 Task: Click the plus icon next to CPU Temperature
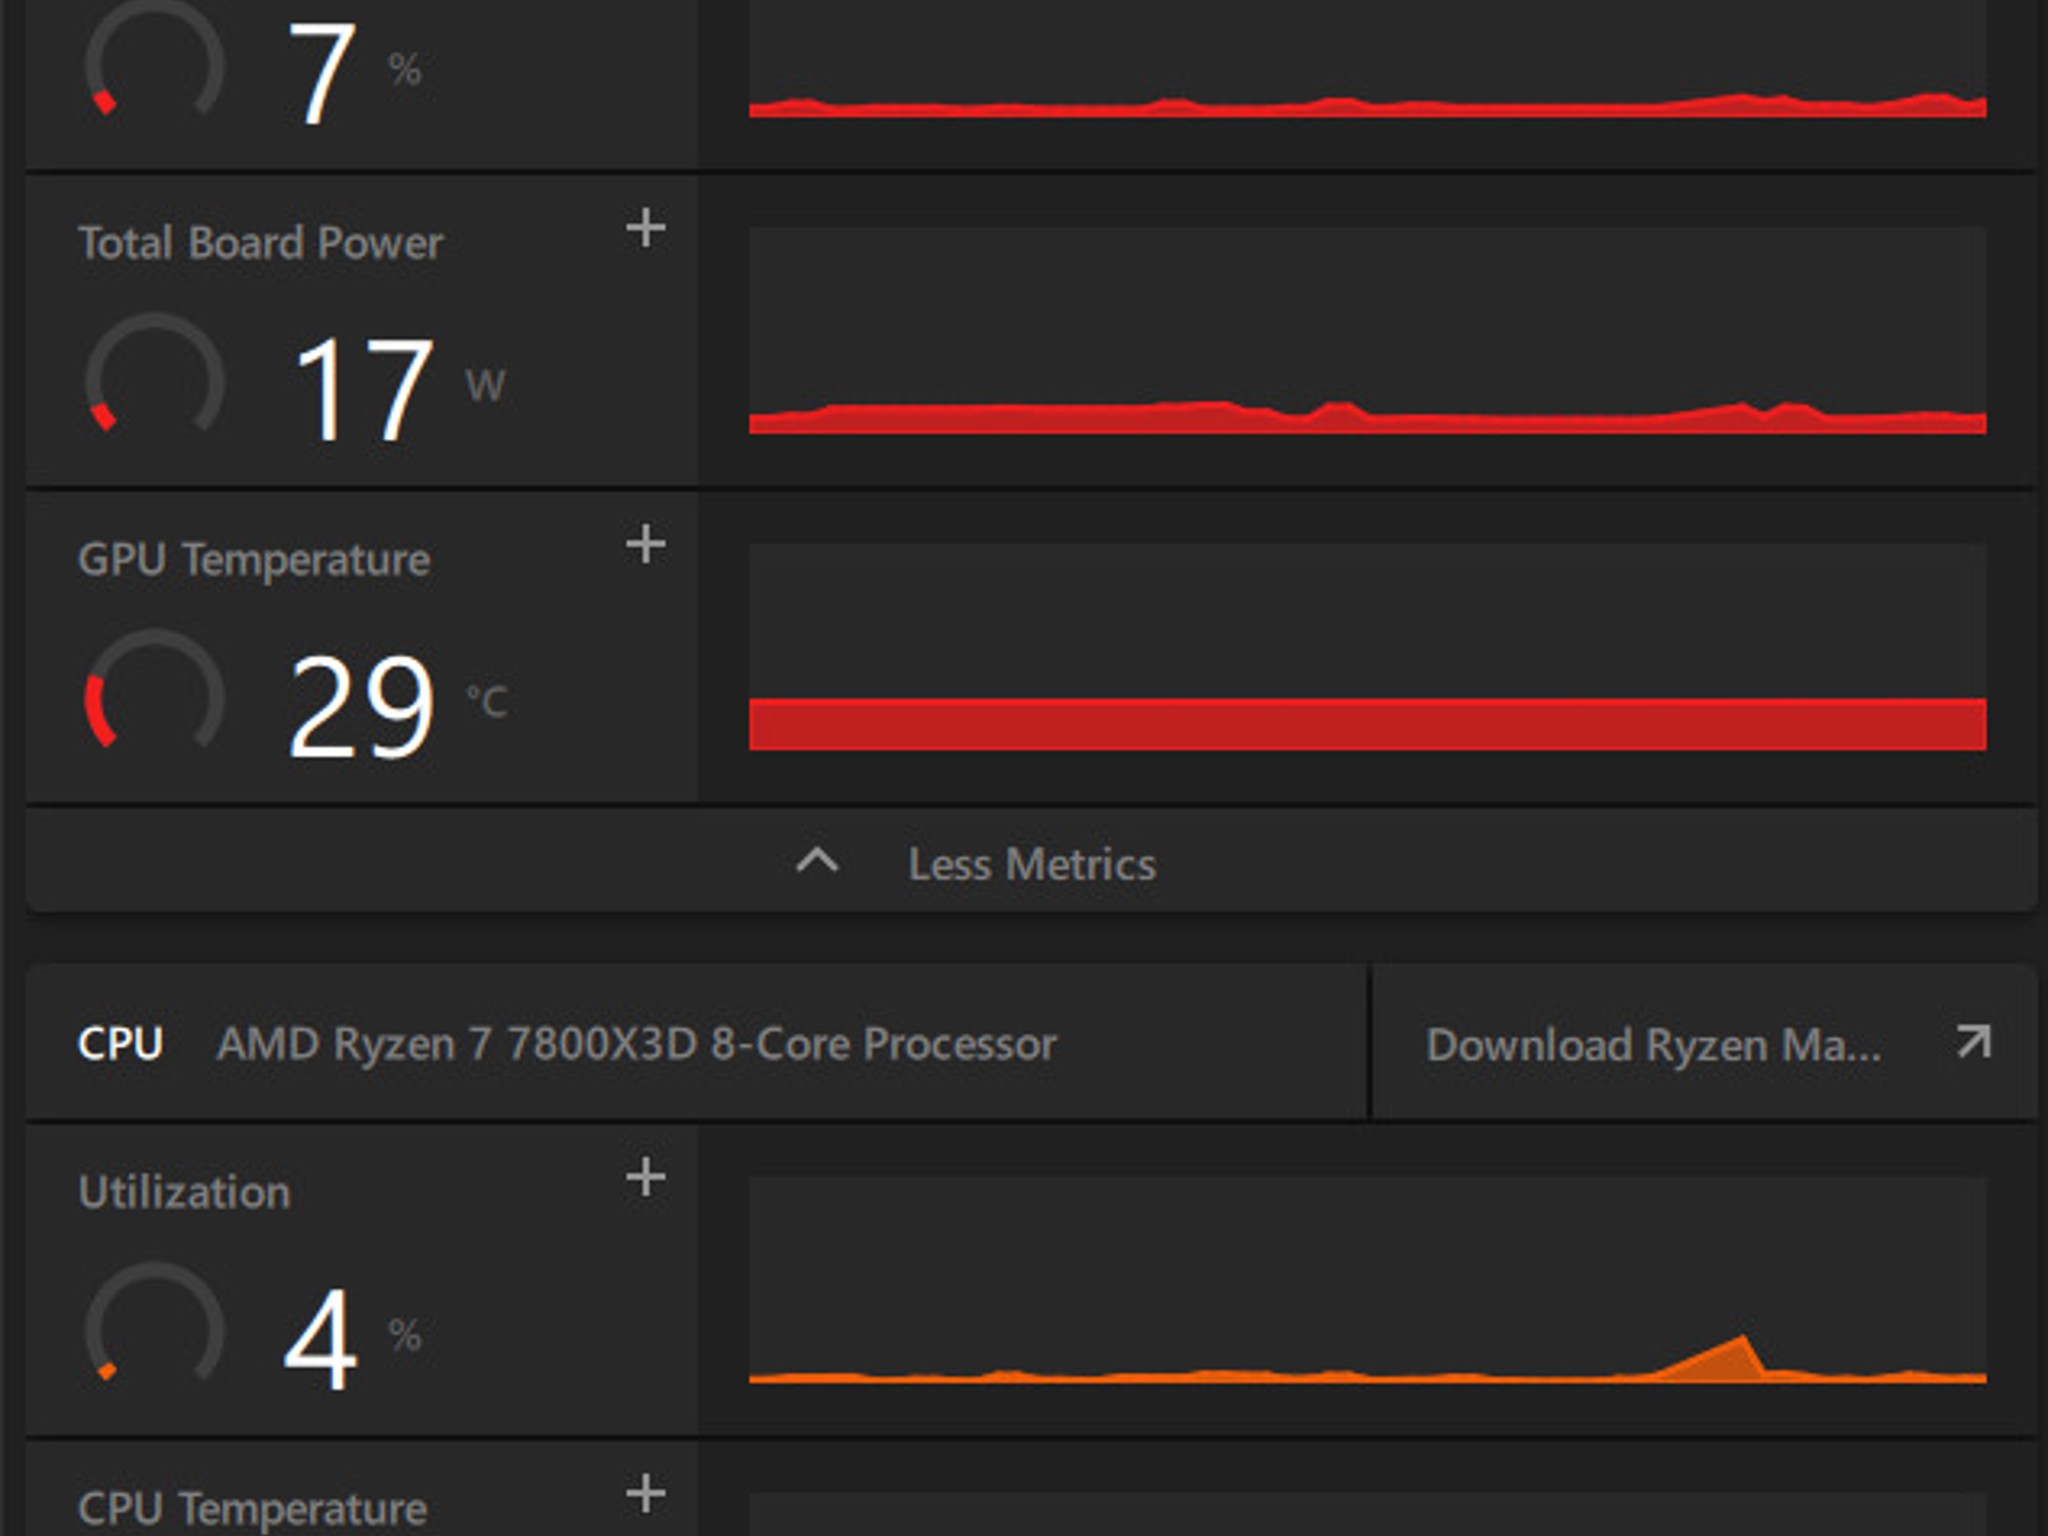646,1494
